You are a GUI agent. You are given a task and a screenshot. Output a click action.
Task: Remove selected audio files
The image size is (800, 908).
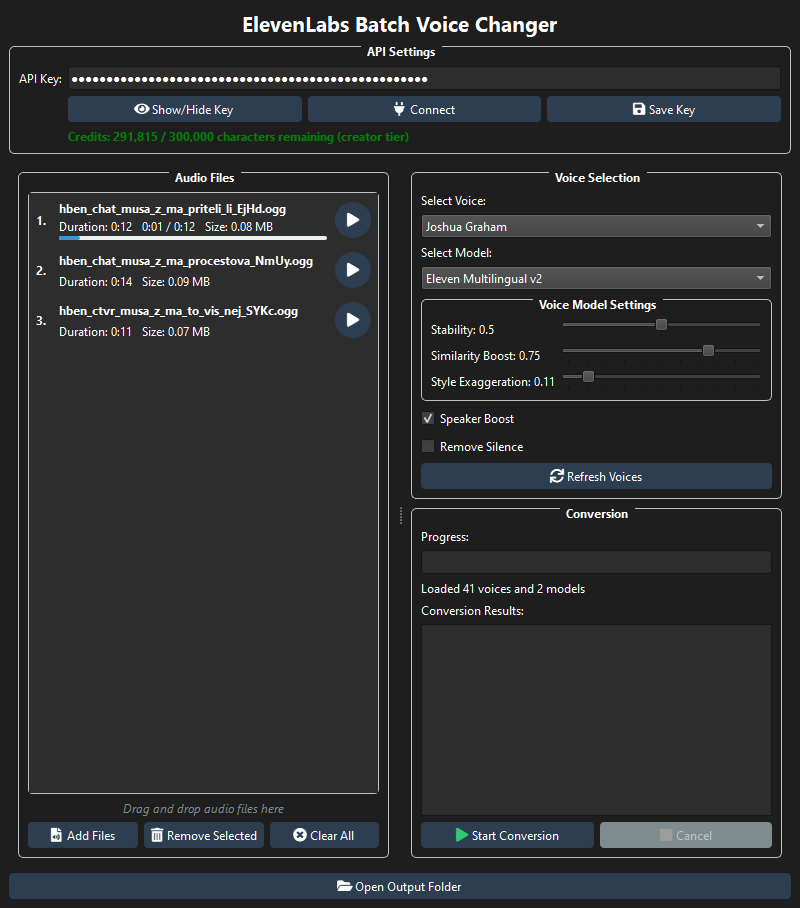point(204,835)
